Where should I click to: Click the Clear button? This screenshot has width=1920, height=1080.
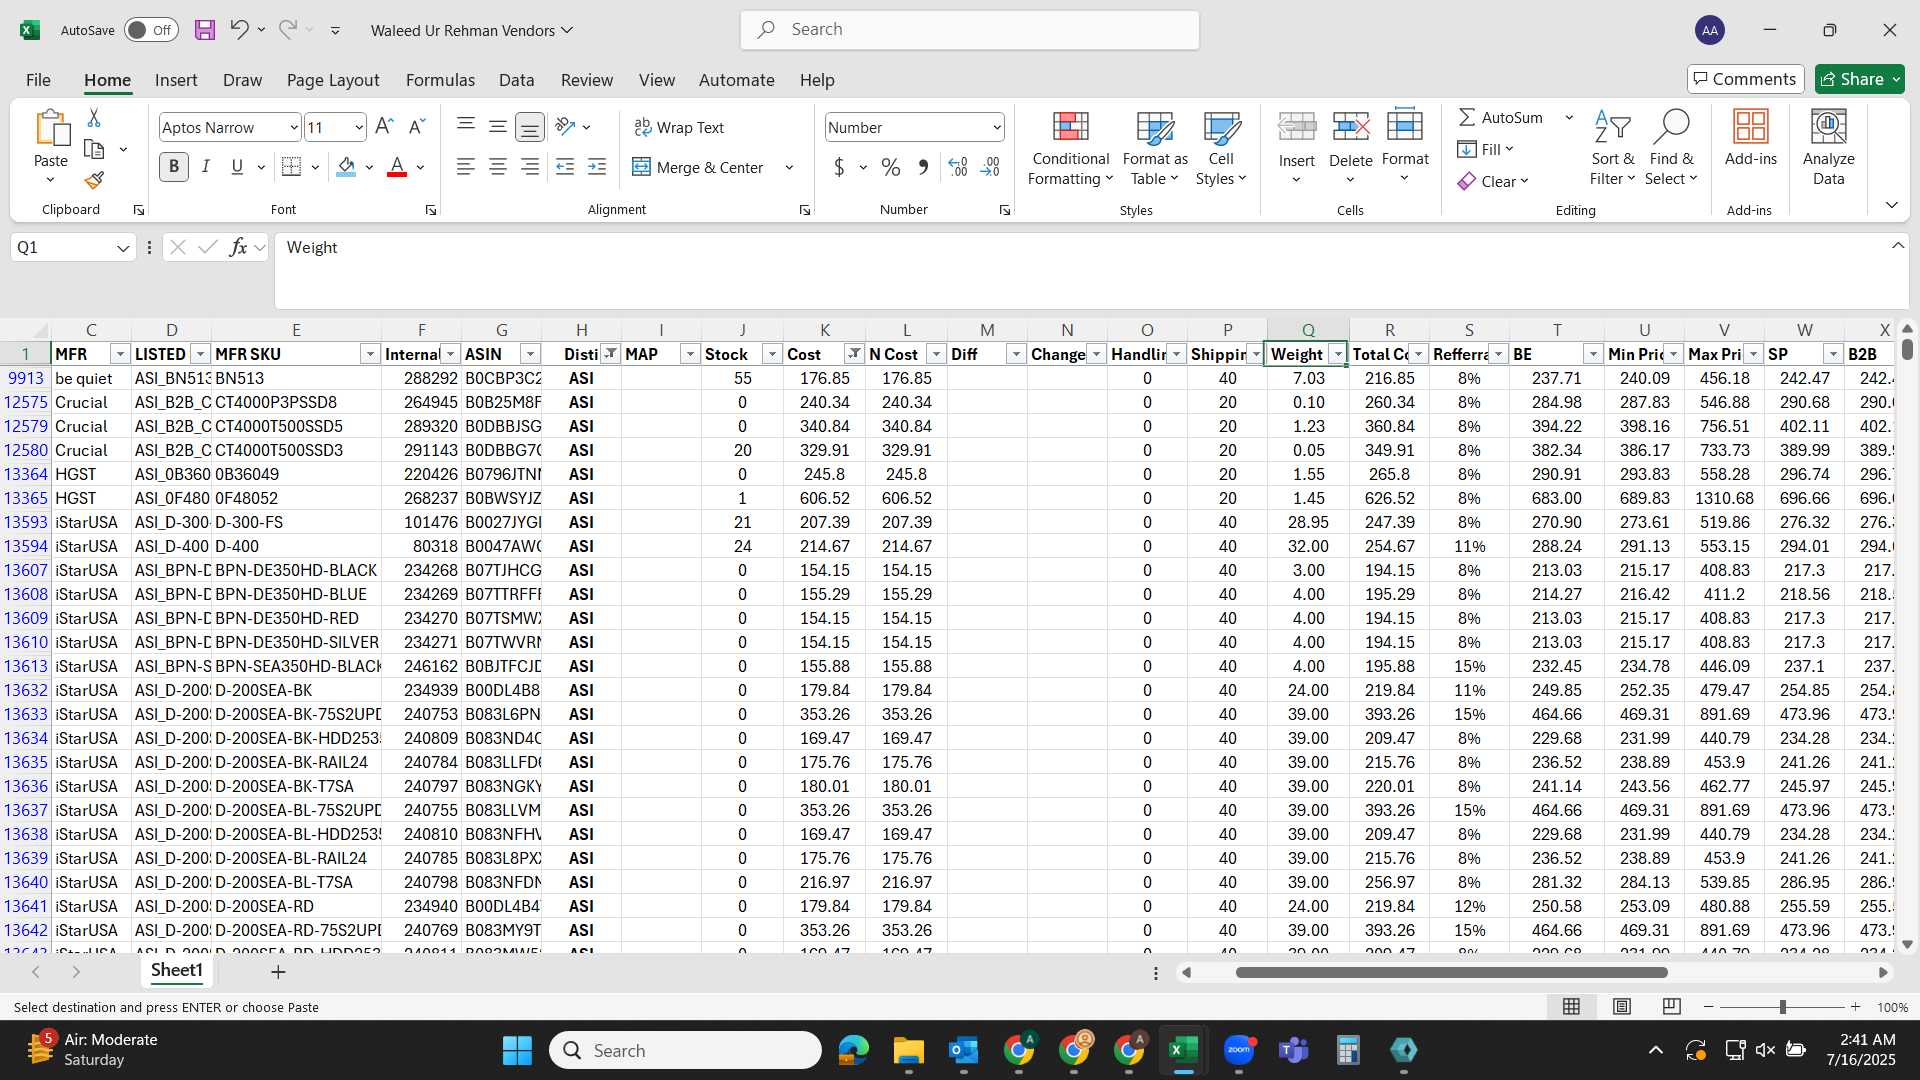coord(1493,181)
